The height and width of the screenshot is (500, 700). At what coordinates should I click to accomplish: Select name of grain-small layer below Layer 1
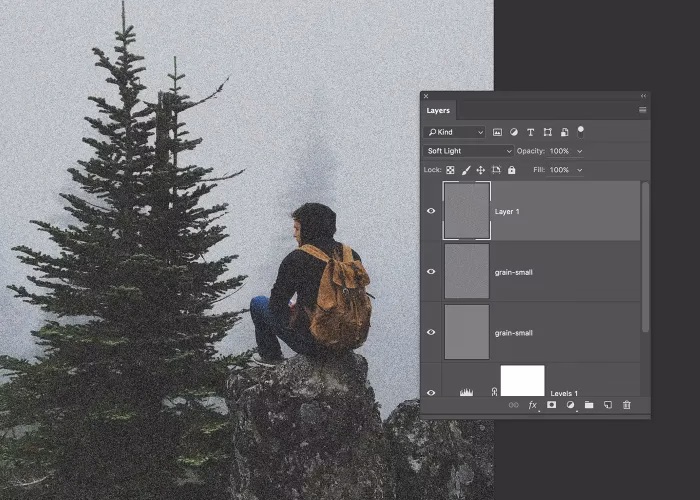point(513,272)
